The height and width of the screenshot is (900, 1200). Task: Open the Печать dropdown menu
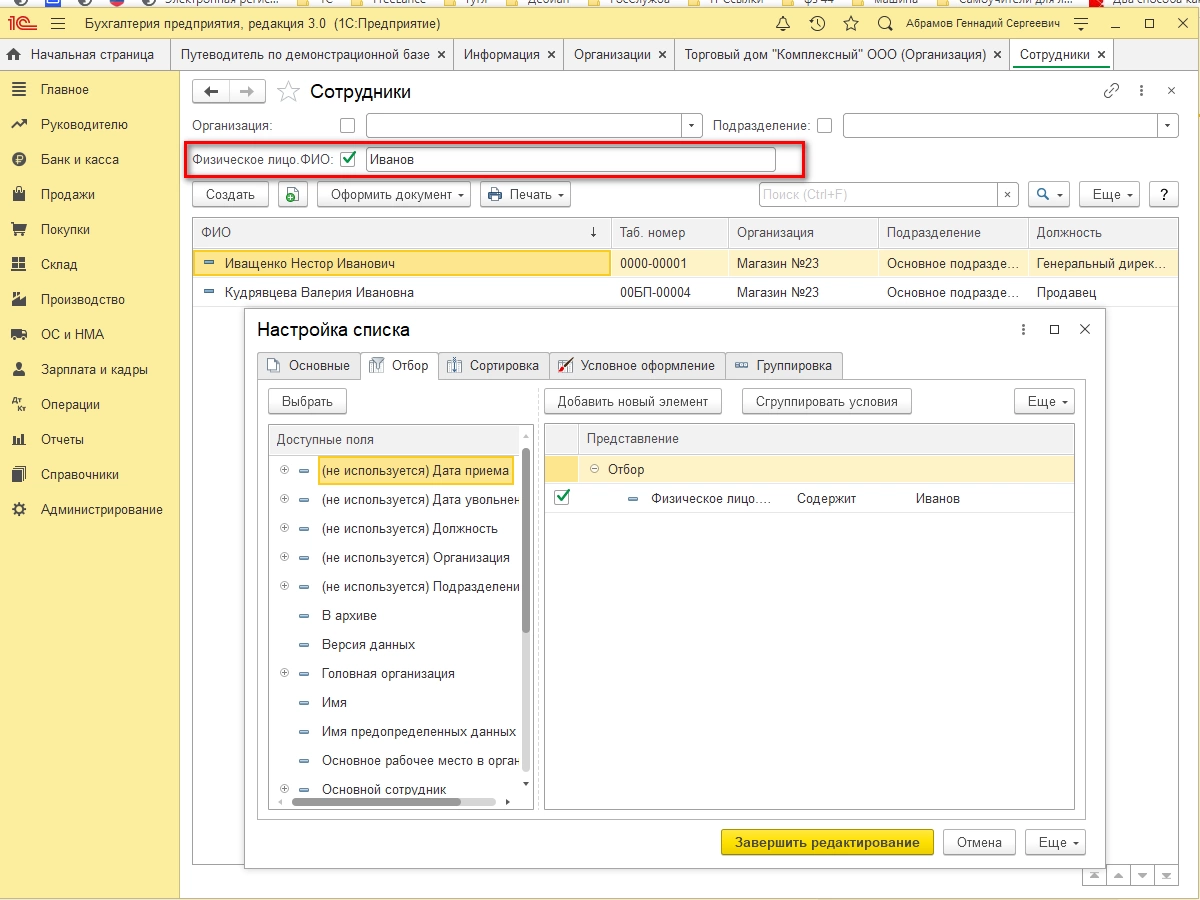(x=525, y=195)
